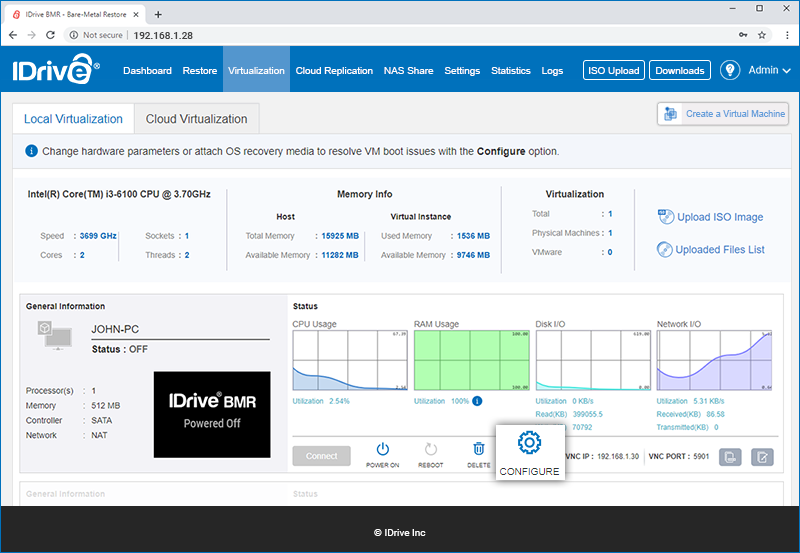Click the VM log file icon beside VNC port
This screenshot has width=800, height=553.
pyautogui.click(x=730, y=457)
